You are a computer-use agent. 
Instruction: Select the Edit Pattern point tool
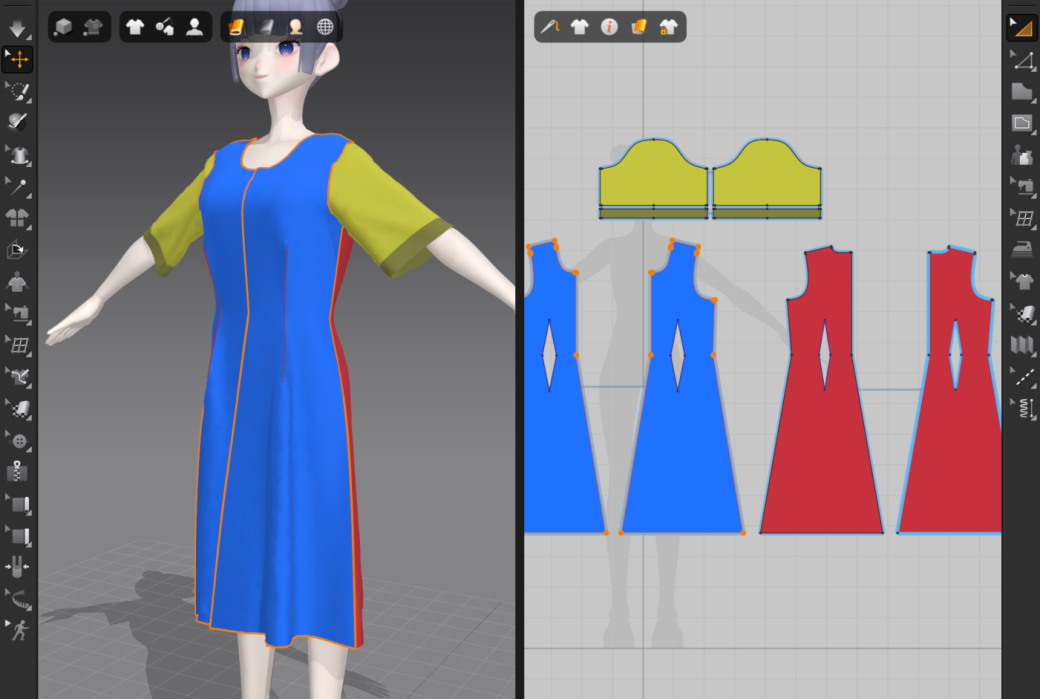[x=1022, y=60]
